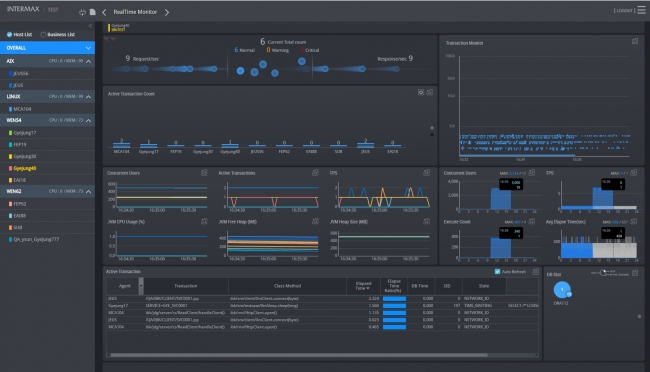Screen dimensions: 650x372
Task: Collapse the WENS2 host group
Action: tap(88, 192)
